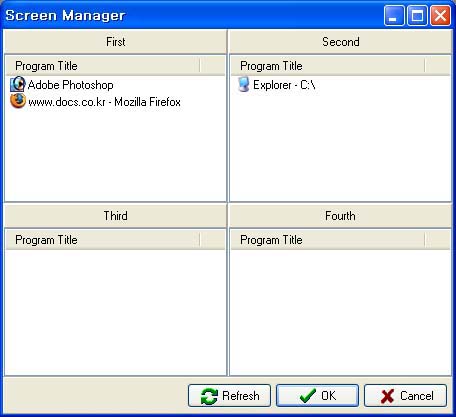This screenshot has height=417, width=456.
Task: Click the Mozilla Firefox icon in First list
Action: [x=18, y=101]
